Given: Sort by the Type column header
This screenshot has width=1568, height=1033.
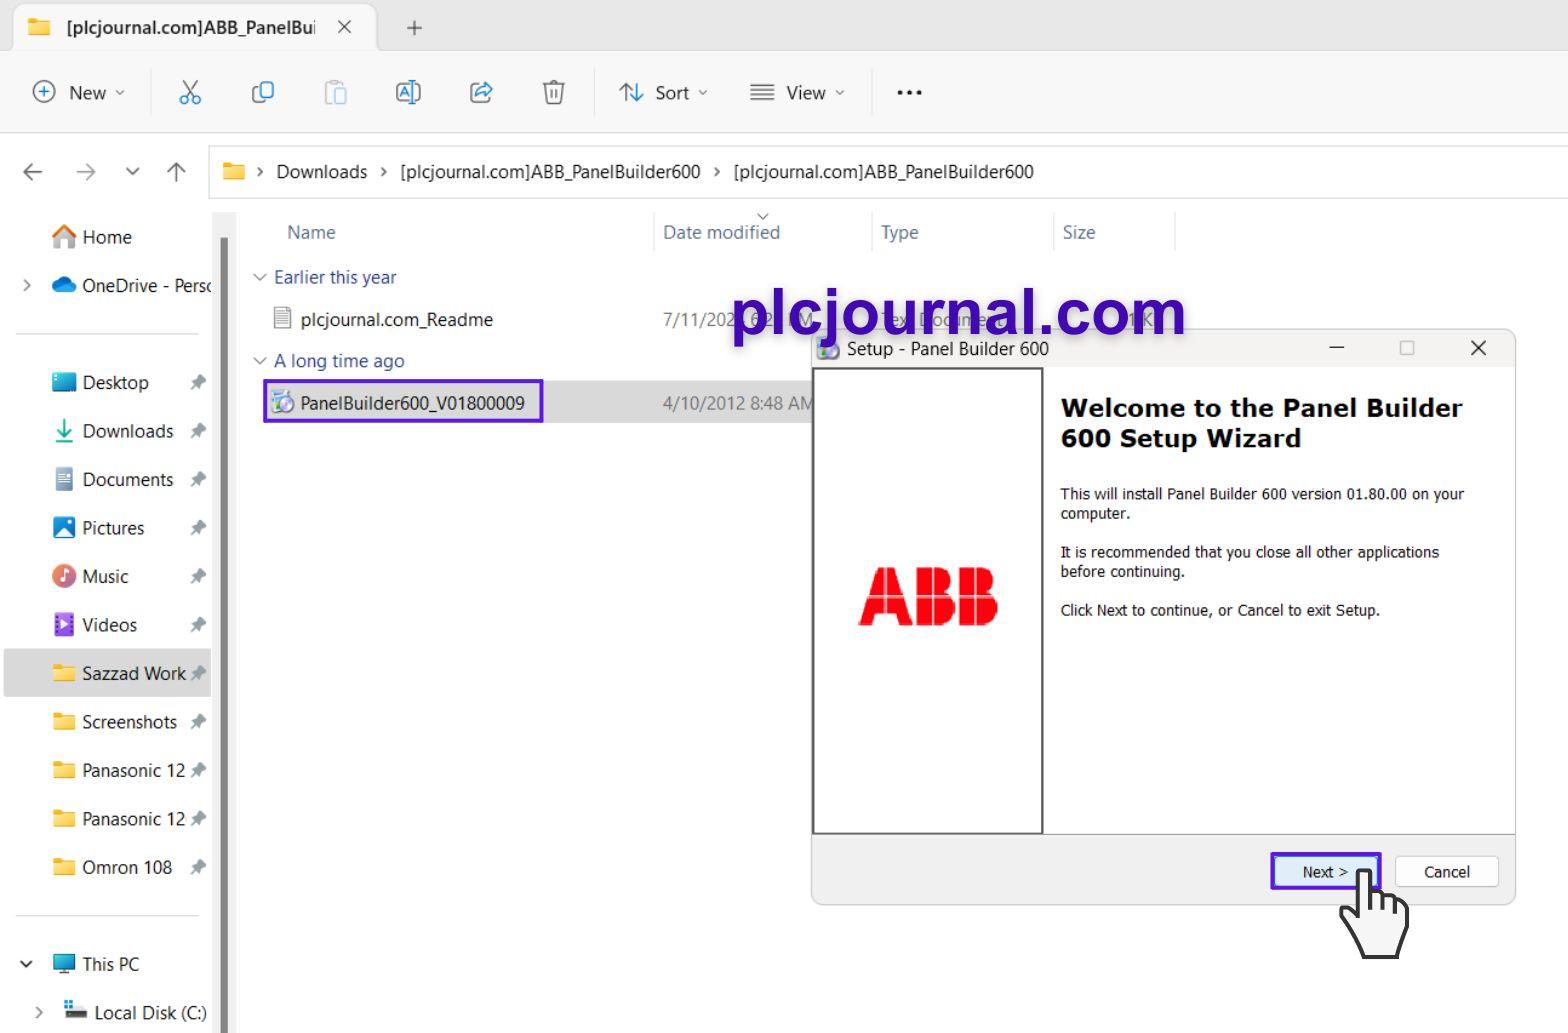Looking at the screenshot, I should click(899, 232).
